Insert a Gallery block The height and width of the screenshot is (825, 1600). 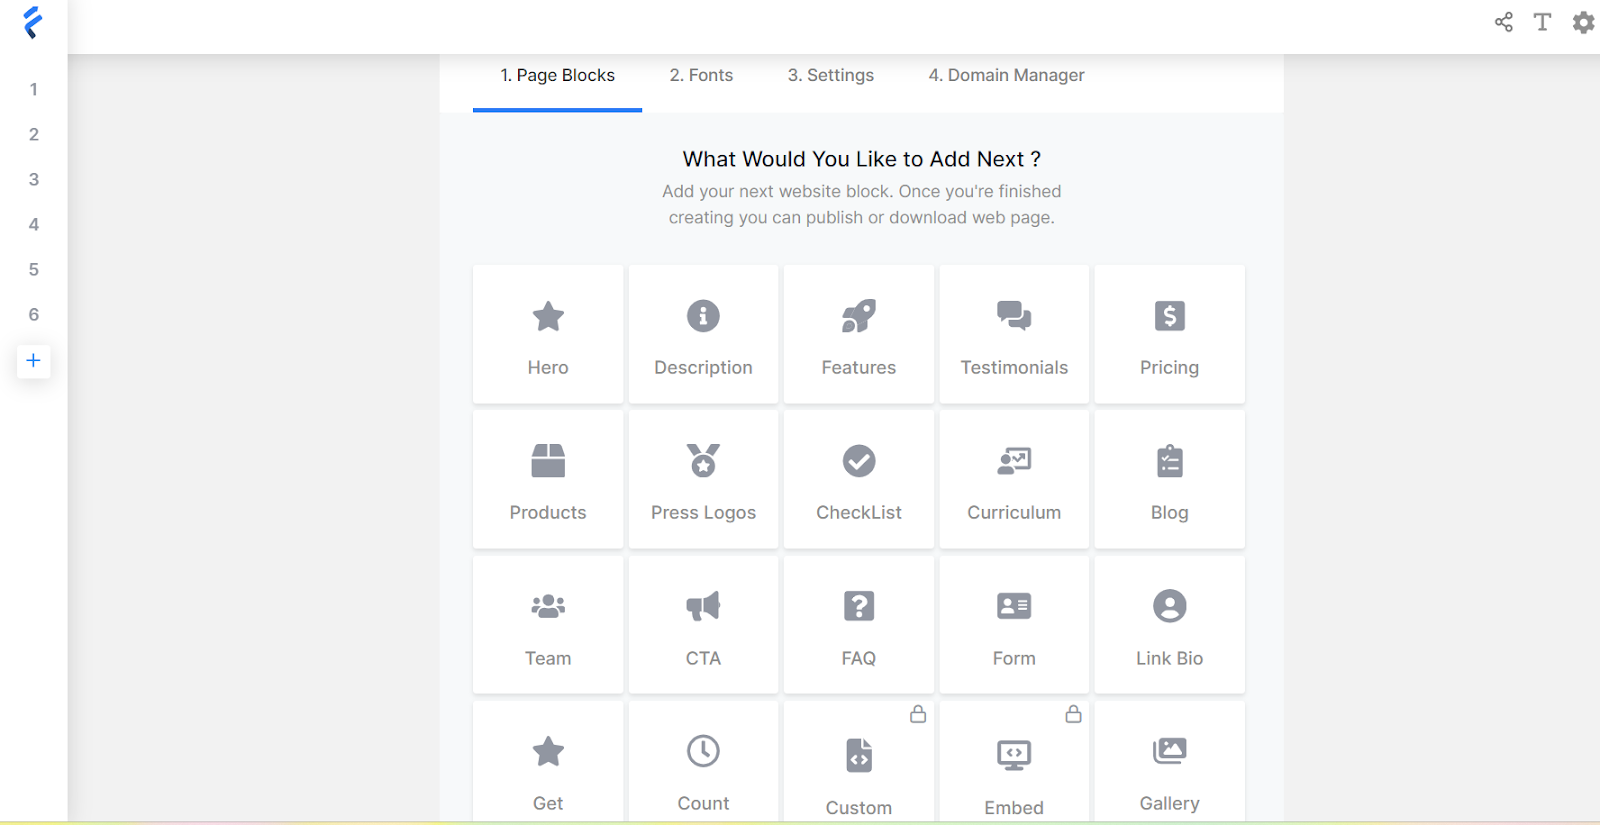(1170, 762)
